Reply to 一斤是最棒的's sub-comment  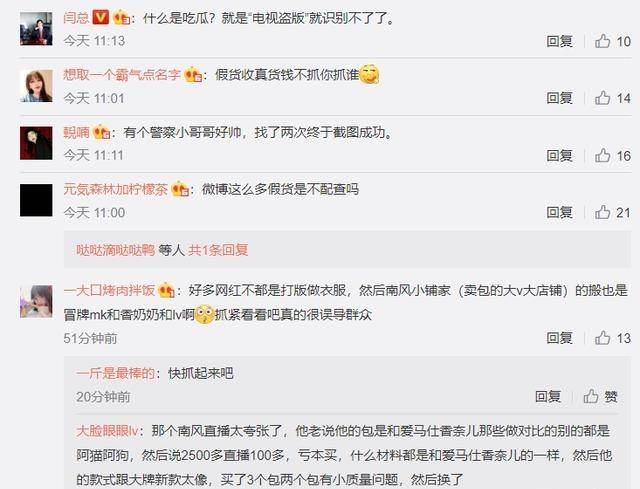tap(548, 396)
